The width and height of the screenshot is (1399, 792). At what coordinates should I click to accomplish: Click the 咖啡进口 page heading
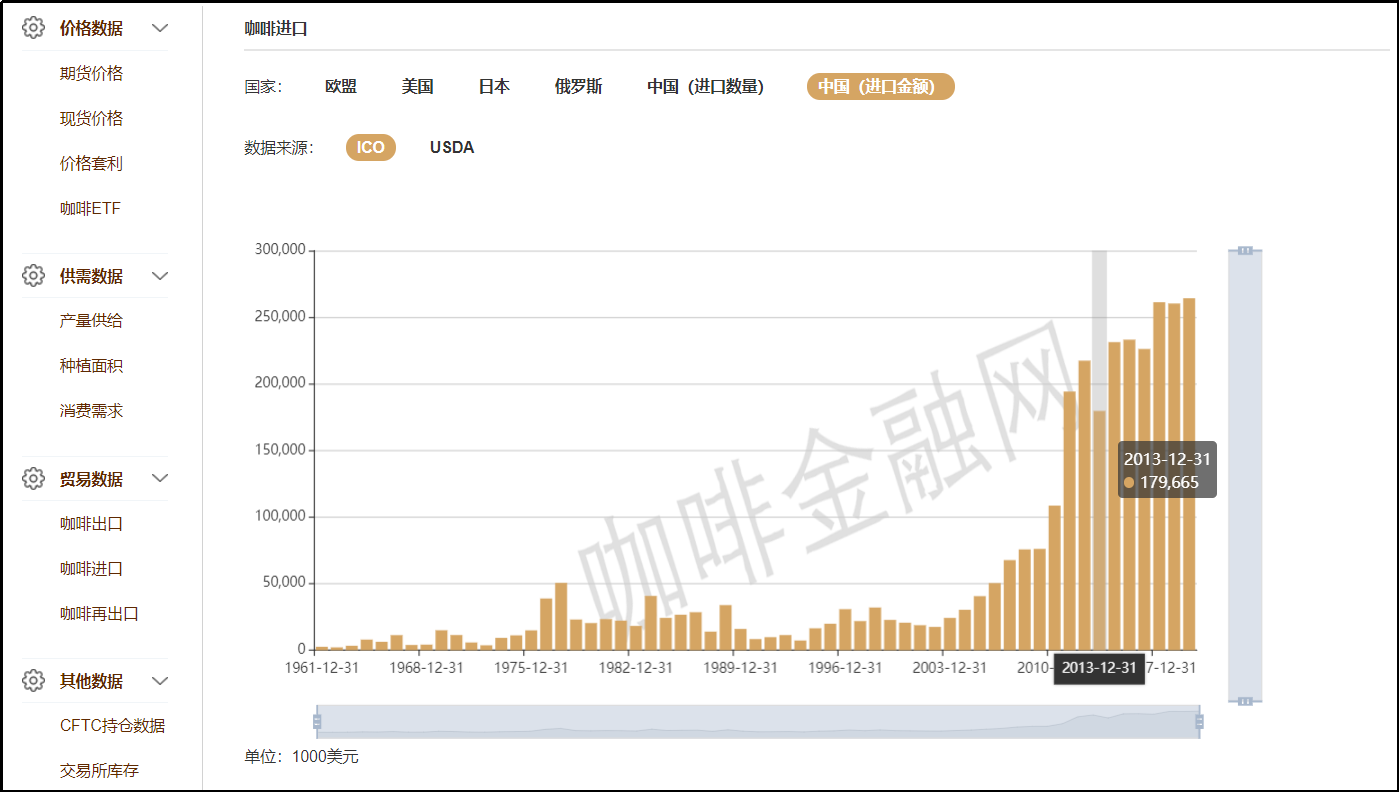(x=276, y=29)
